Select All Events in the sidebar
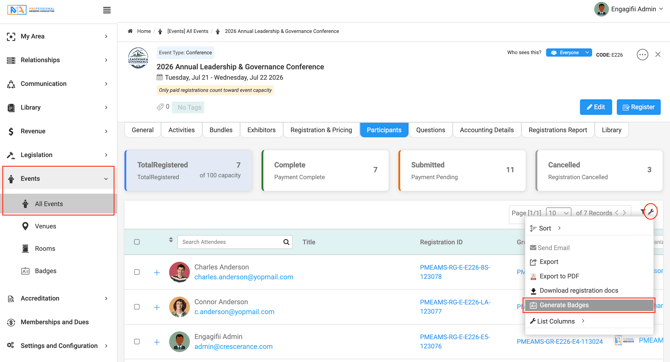 pos(59,204)
